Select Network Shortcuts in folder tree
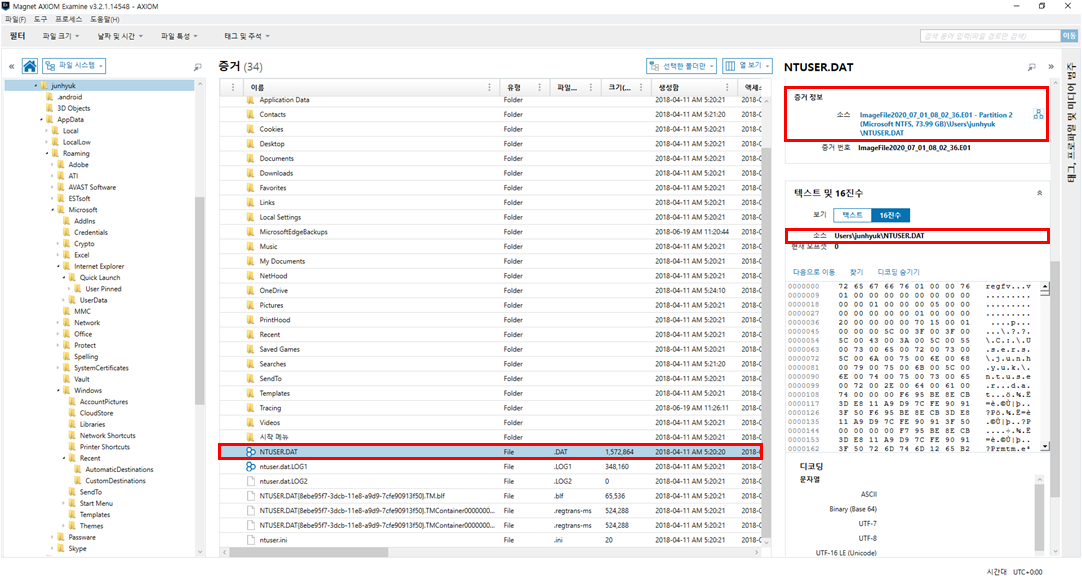The height and width of the screenshot is (587, 1082). tap(108, 436)
